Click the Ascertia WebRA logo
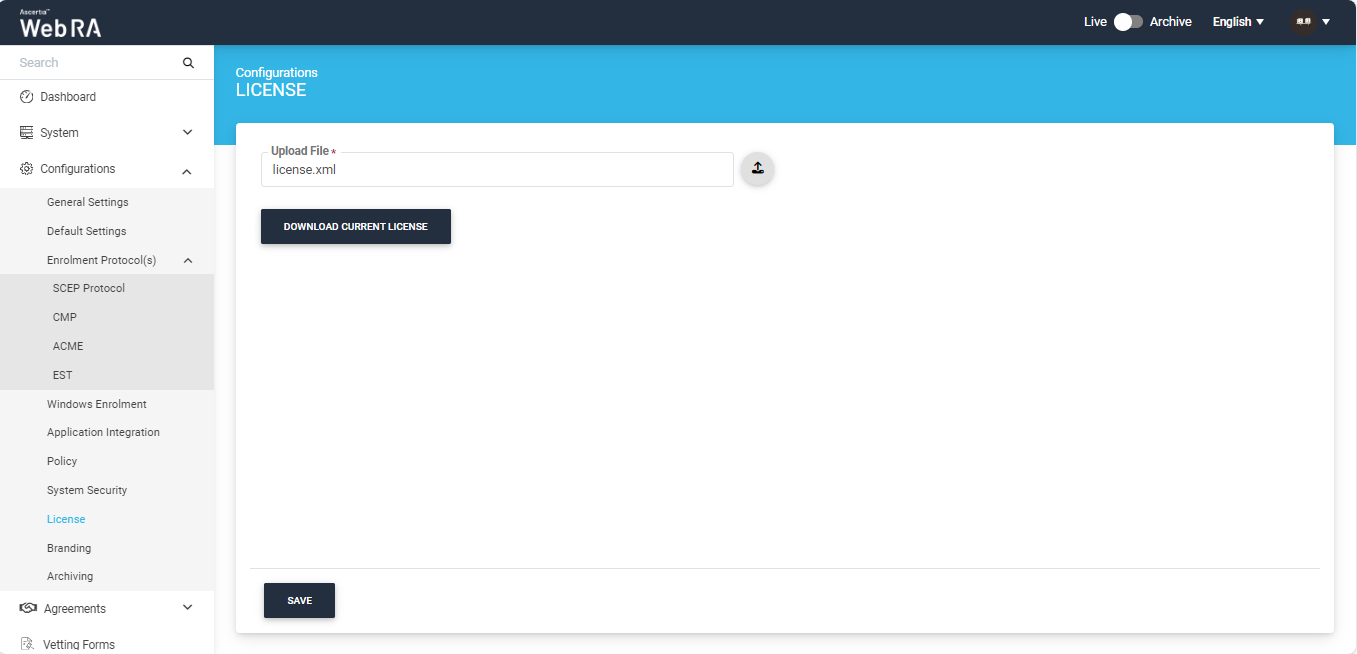This screenshot has height=654, width=1357. (x=60, y=23)
